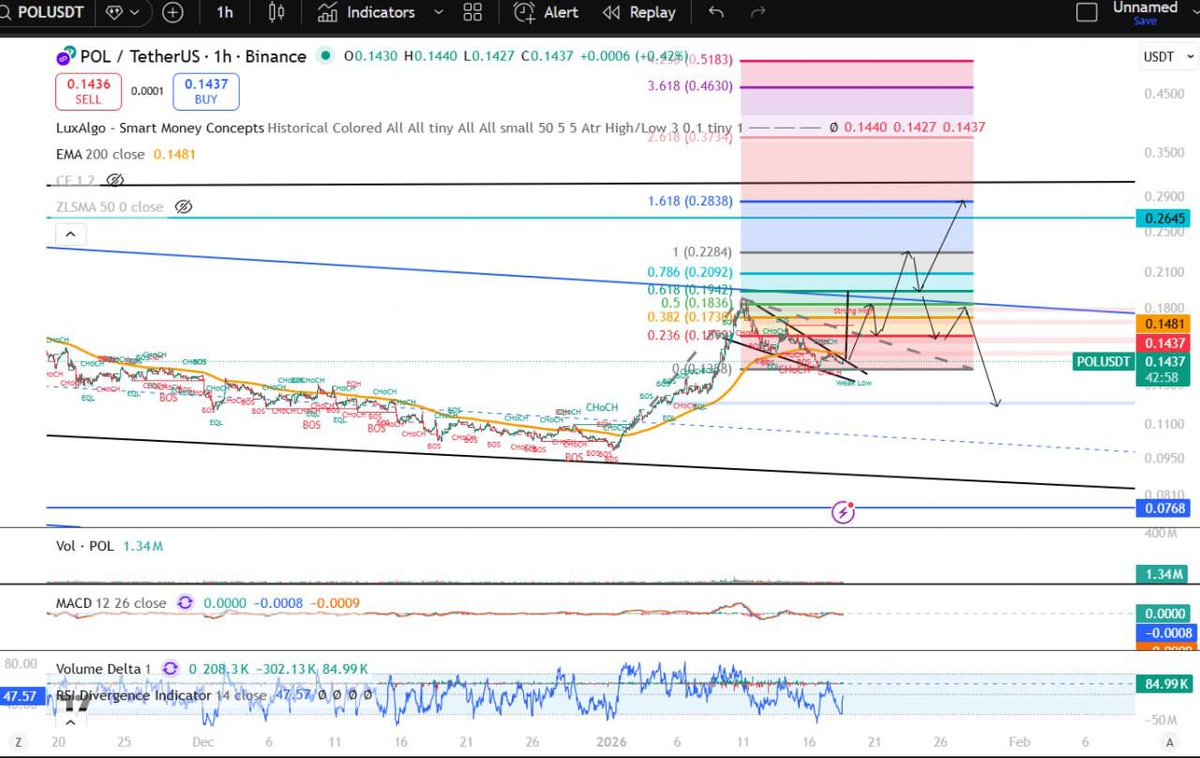Open the candlestick chart style selector

[277, 12]
